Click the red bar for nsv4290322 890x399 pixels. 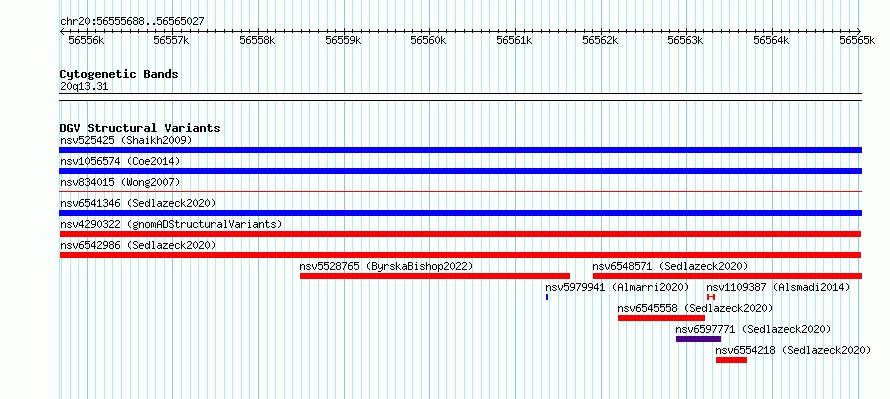click(x=460, y=234)
